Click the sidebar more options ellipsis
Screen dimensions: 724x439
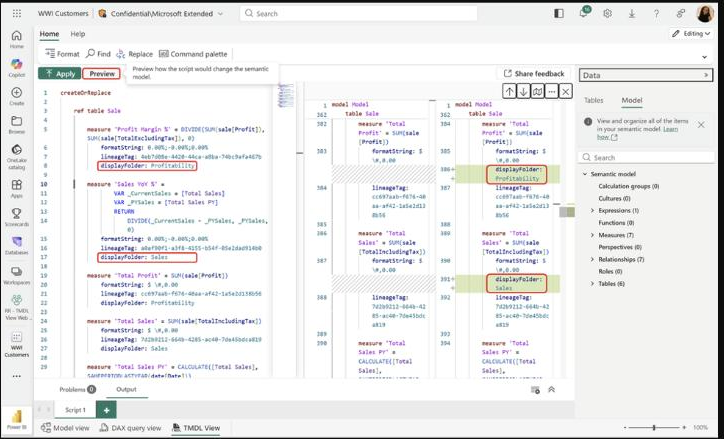point(17,376)
